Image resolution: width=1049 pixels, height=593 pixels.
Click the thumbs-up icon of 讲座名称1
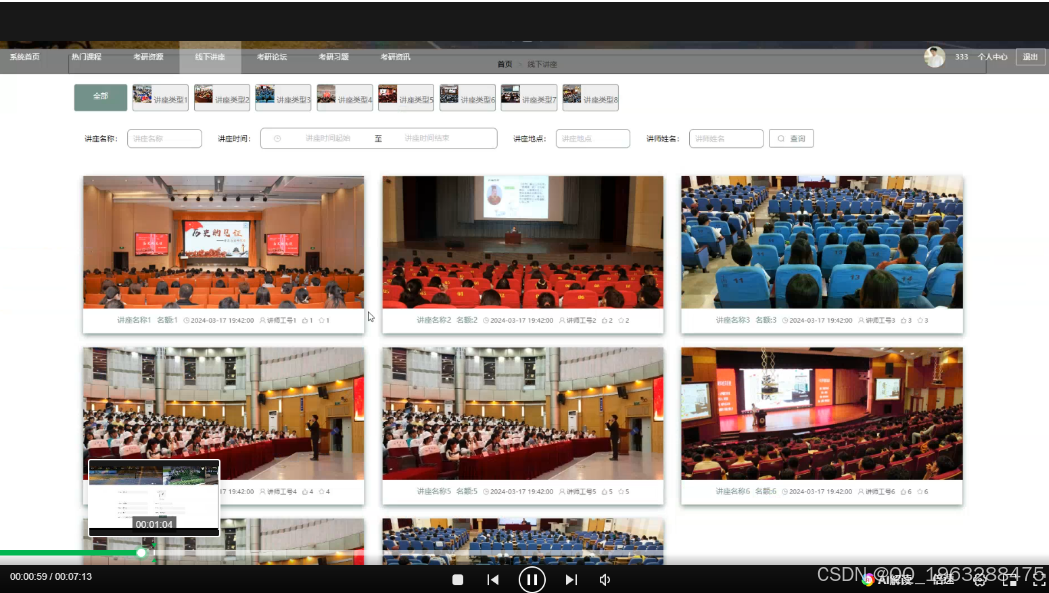(x=305, y=321)
